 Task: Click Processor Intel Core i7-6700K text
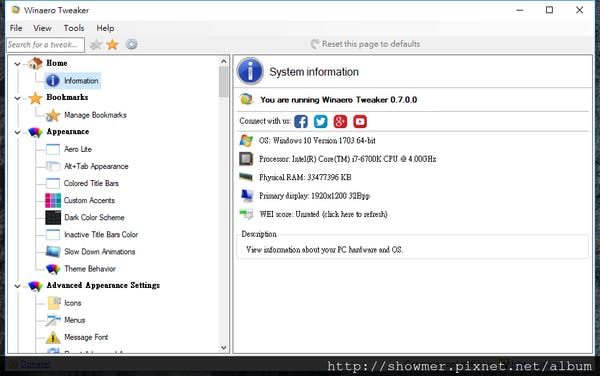[x=347, y=159]
